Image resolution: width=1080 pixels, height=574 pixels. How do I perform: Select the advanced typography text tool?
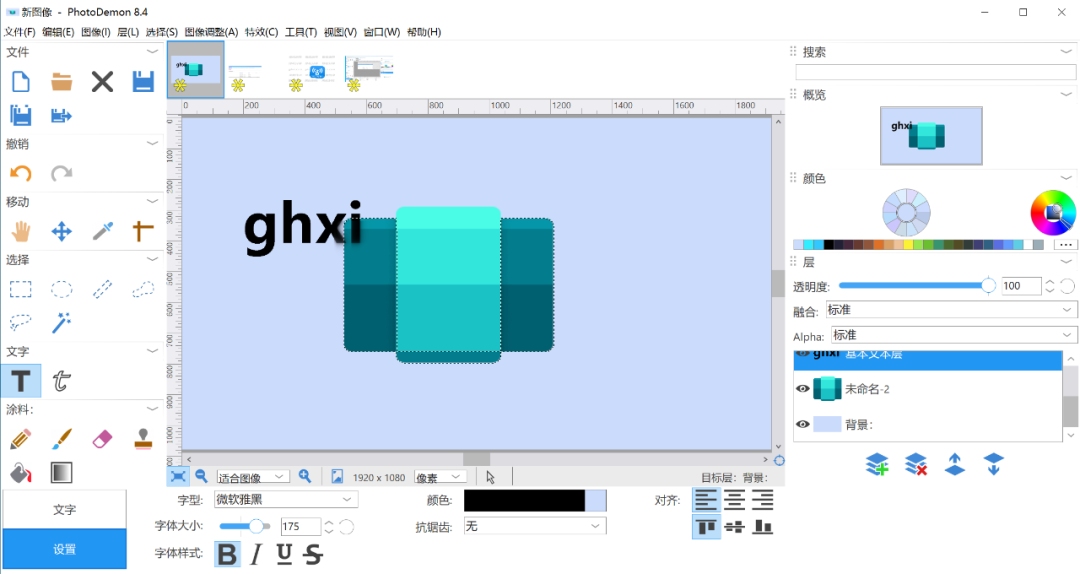[61, 380]
